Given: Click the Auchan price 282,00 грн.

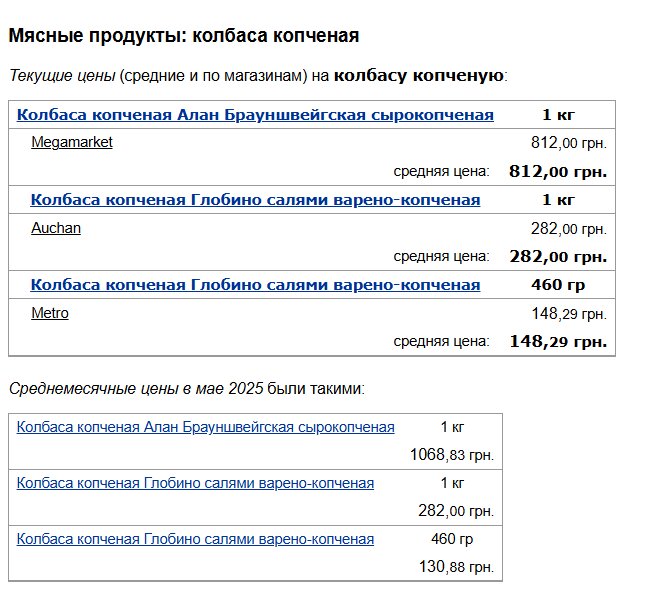Looking at the screenshot, I should click(569, 229).
